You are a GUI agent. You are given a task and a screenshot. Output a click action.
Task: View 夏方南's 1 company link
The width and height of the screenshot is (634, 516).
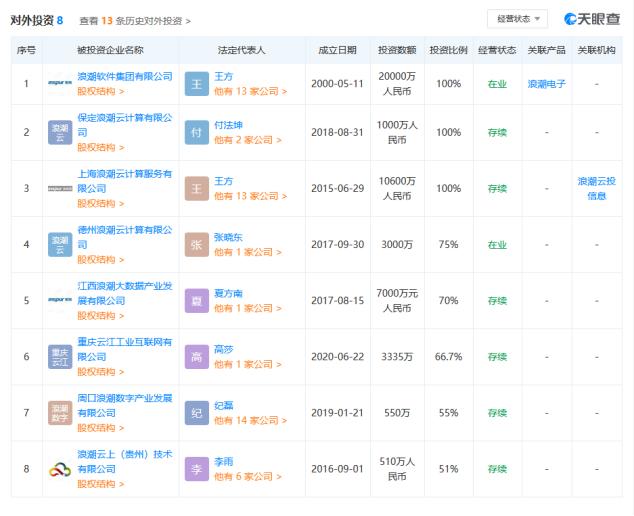[x=247, y=309]
